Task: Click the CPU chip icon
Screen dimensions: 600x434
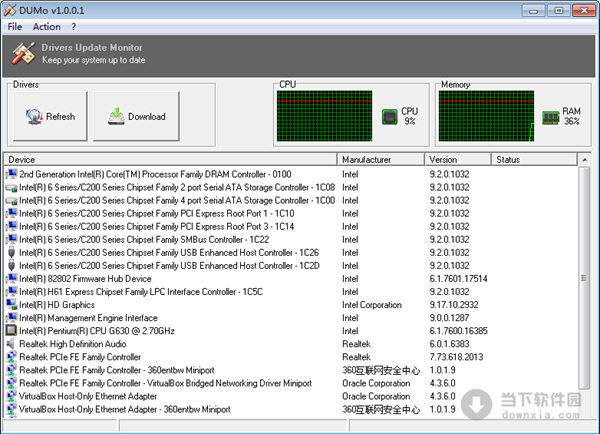Action: 390,116
